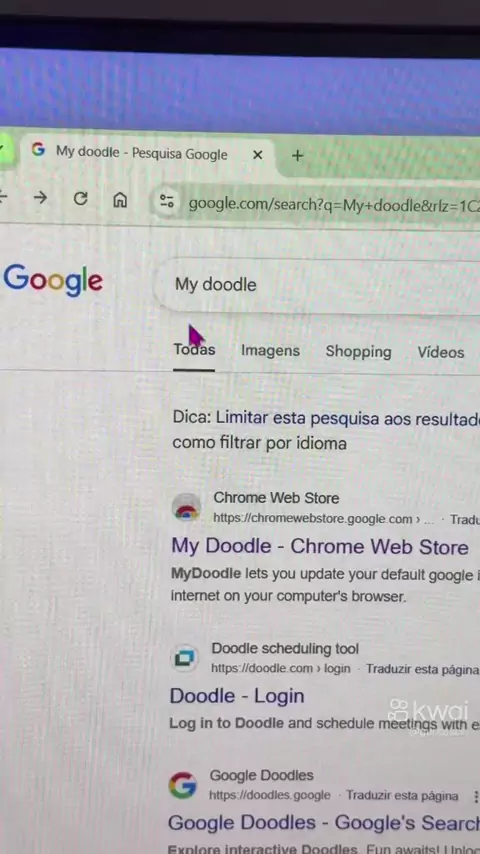Reload the page with refresh icon
This screenshot has width=480, height=854.
(81, 199)
